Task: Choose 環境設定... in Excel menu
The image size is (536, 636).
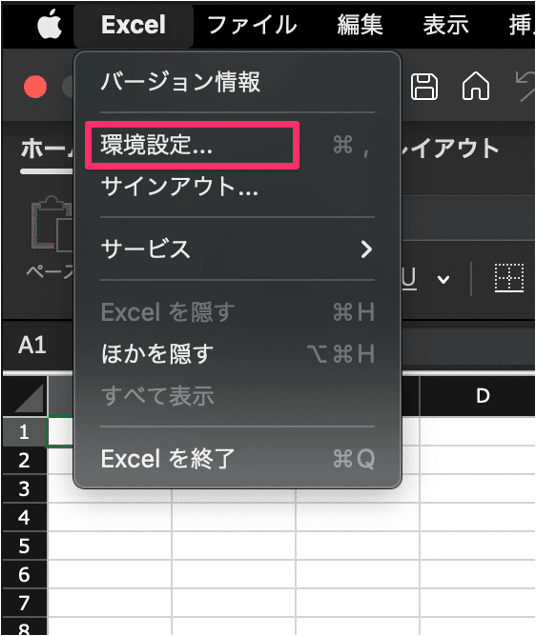Action: coord(237,145)
